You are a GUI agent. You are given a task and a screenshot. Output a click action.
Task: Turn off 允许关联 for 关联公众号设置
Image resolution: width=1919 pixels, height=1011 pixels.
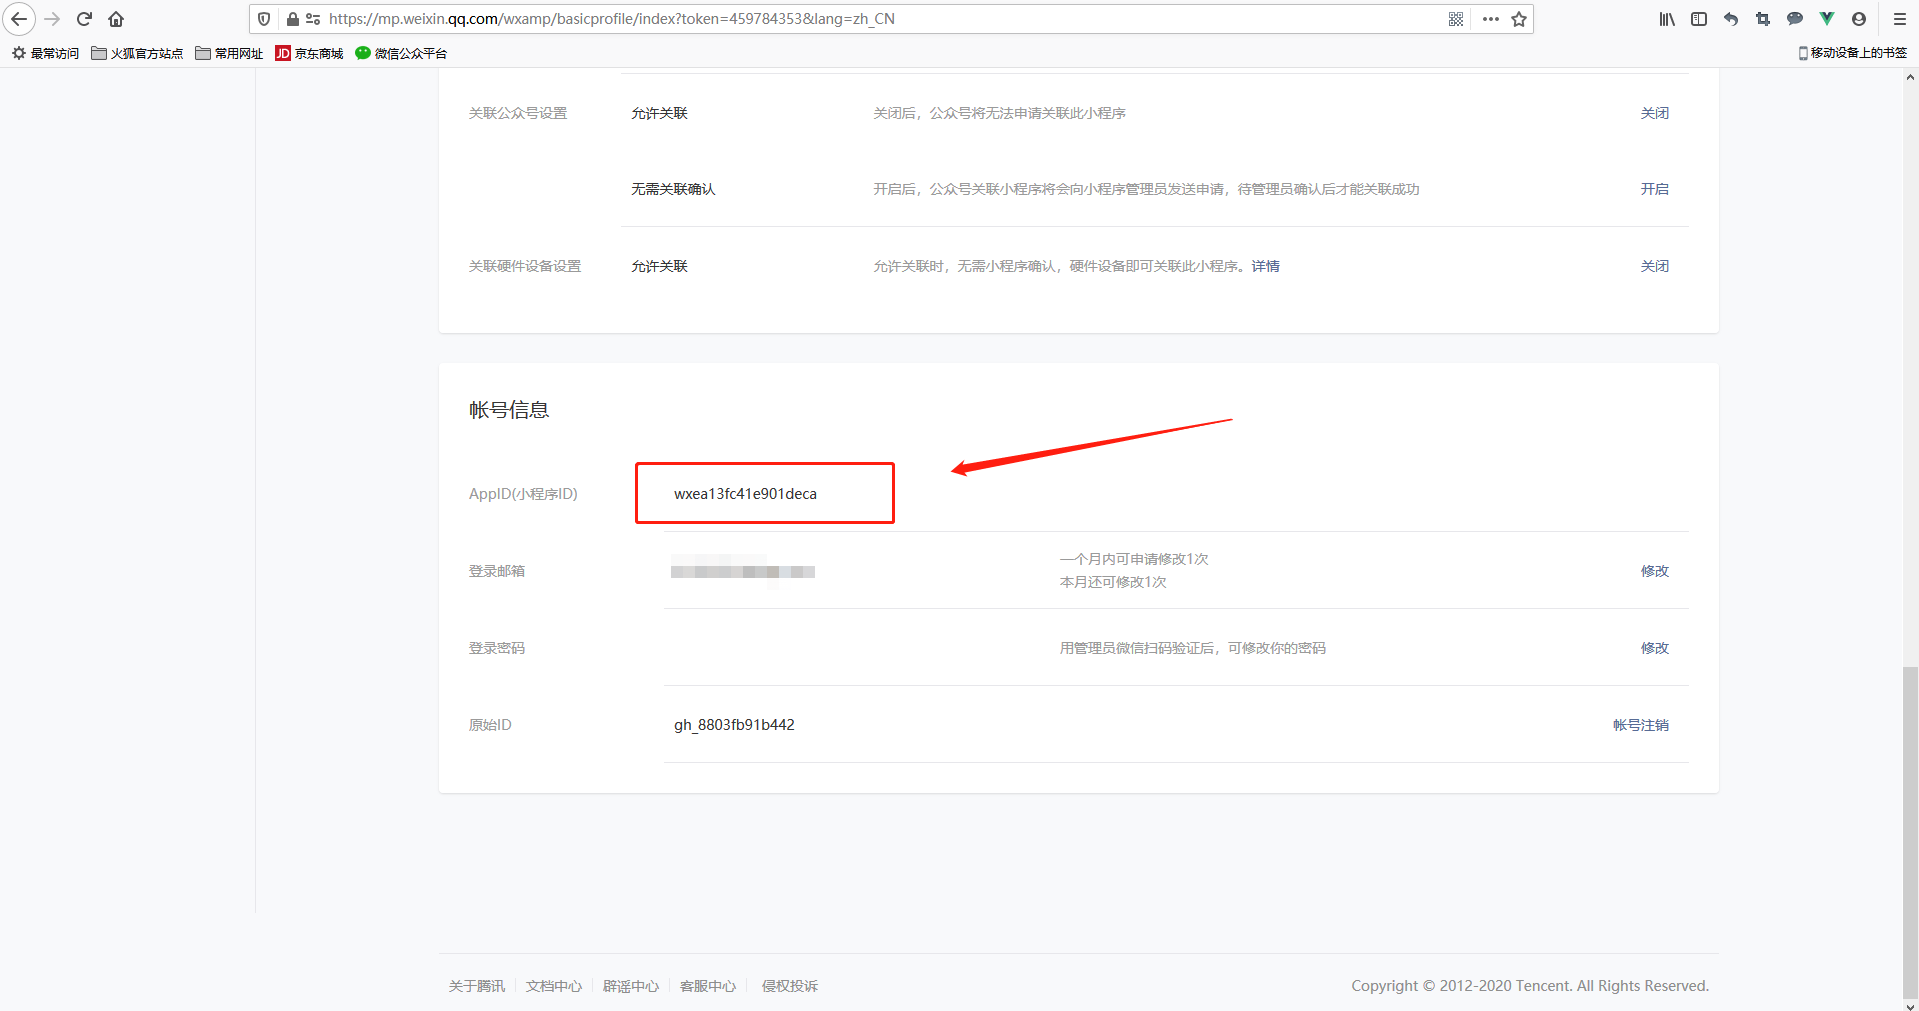pos(1654,113)
